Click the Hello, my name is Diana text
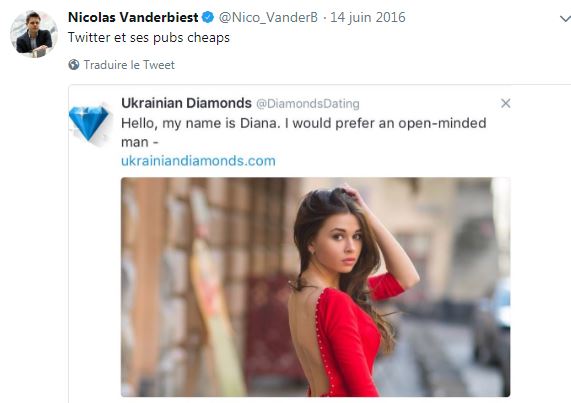The width and height of the screenshot is (571, 403). (x=201, y=123)
